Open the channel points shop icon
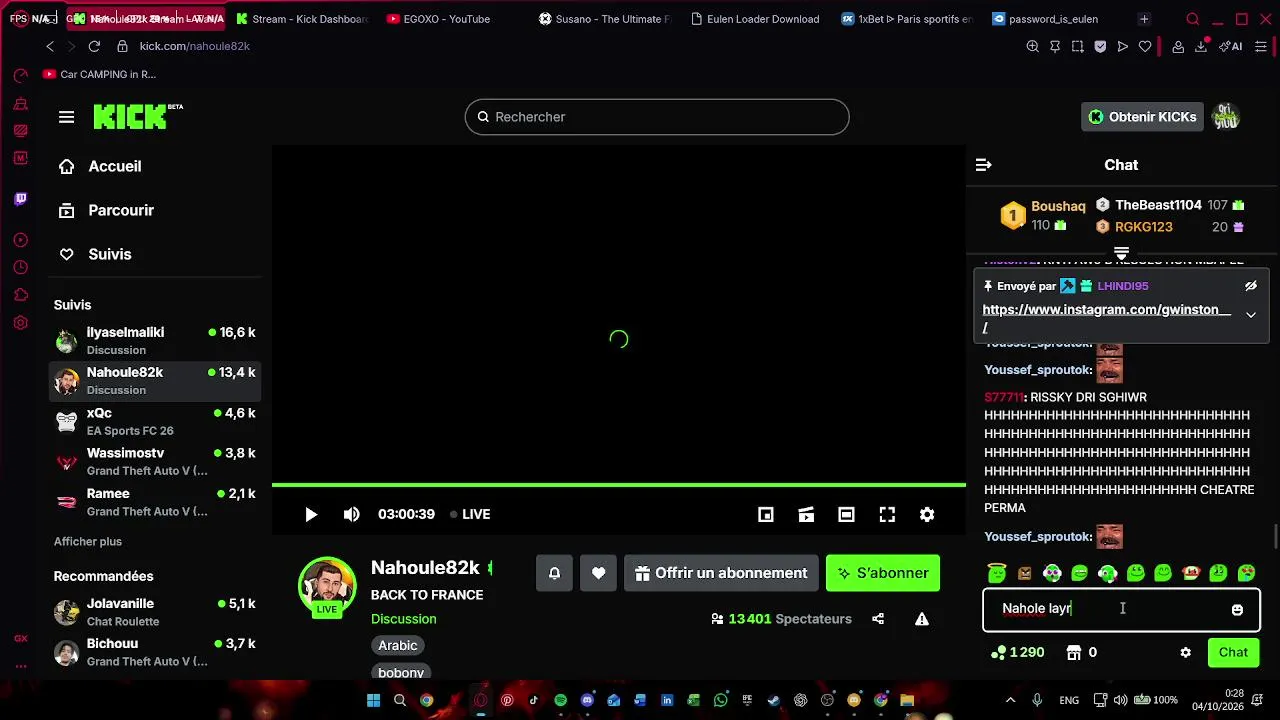Image resolution: width=1280 pixels, height=720 pixels. click(1074, 652)
